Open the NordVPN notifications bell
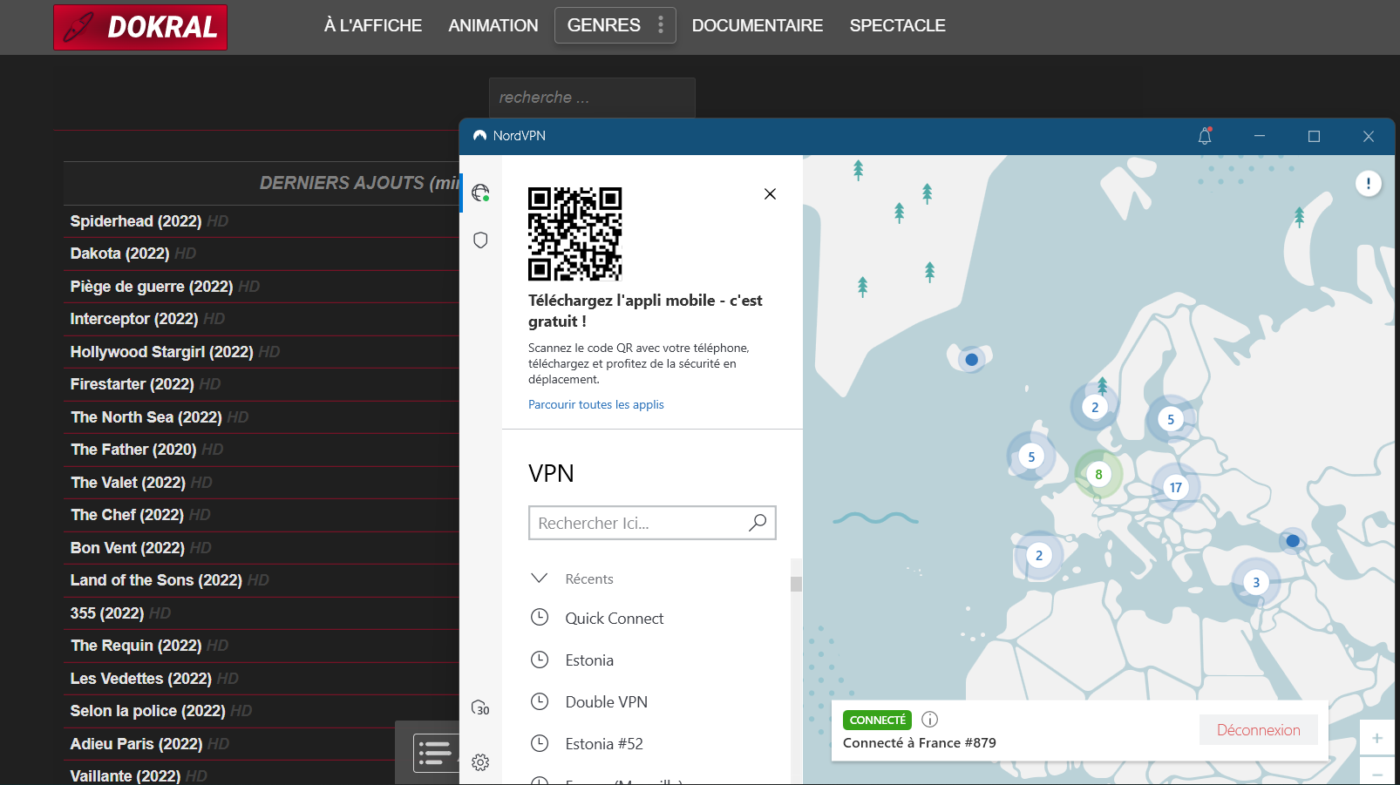 point(1205,136)
